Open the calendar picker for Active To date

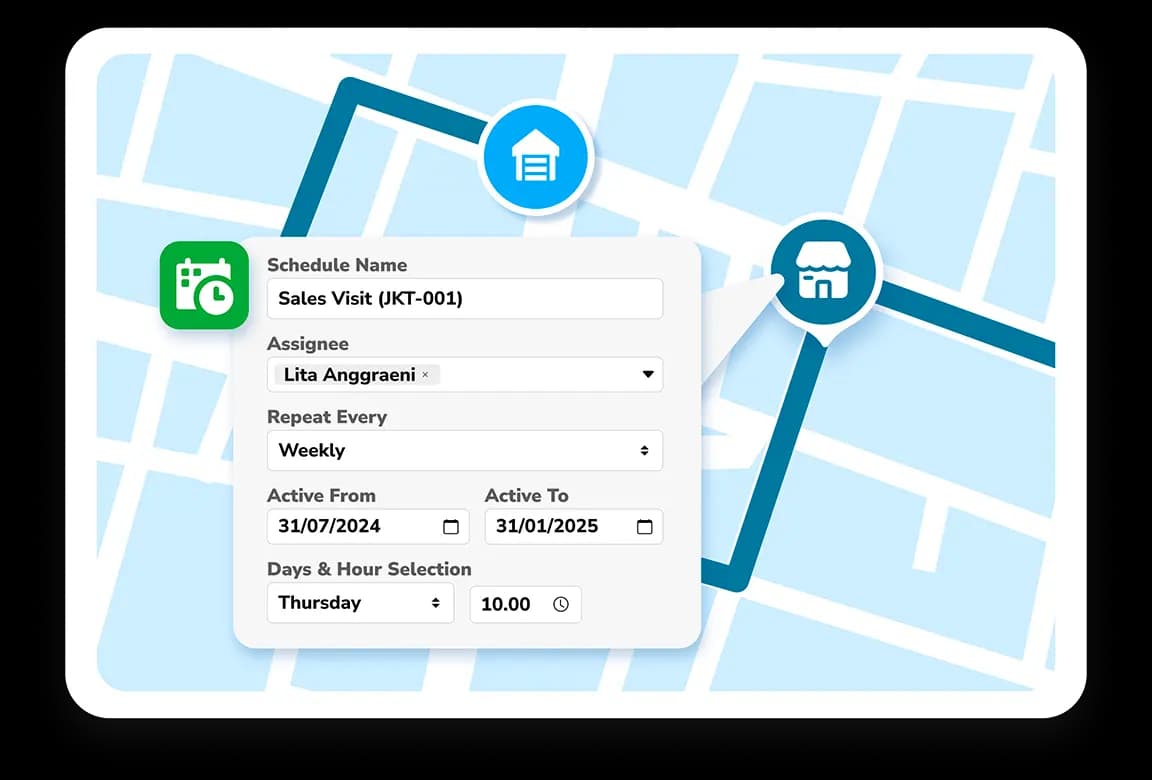(x=644, y=526)
